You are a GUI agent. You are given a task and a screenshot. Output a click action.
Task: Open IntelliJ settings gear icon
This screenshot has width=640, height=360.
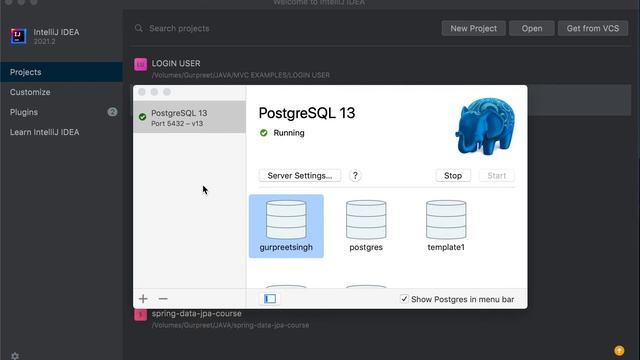click(x=15, y=356)
